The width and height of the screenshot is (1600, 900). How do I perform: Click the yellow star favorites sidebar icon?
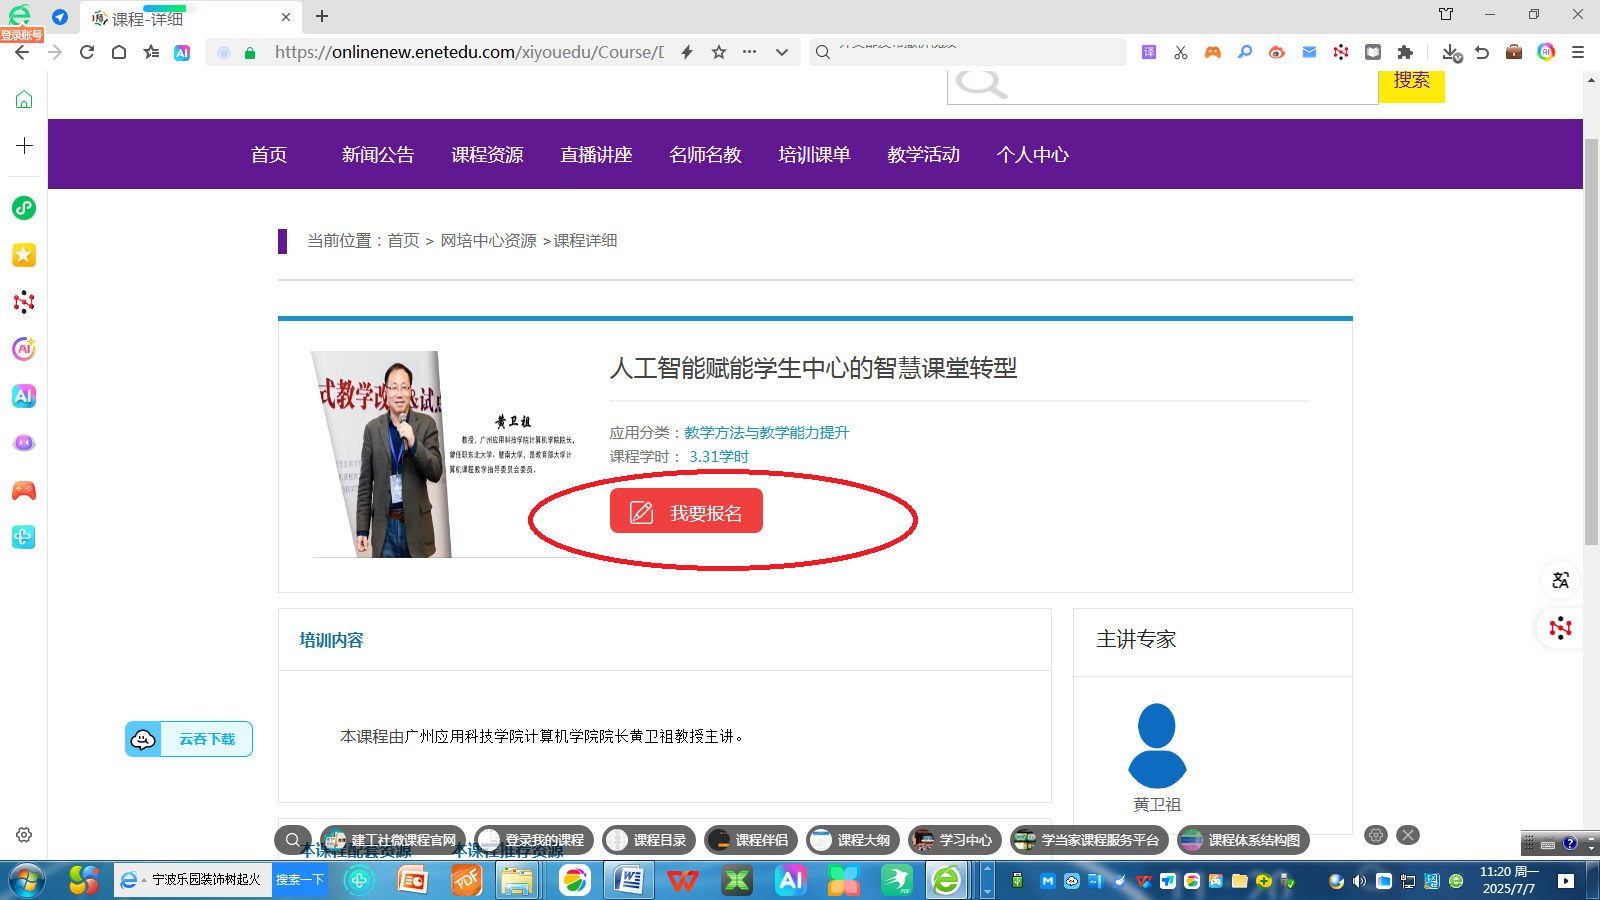click(x=24, y=255)
